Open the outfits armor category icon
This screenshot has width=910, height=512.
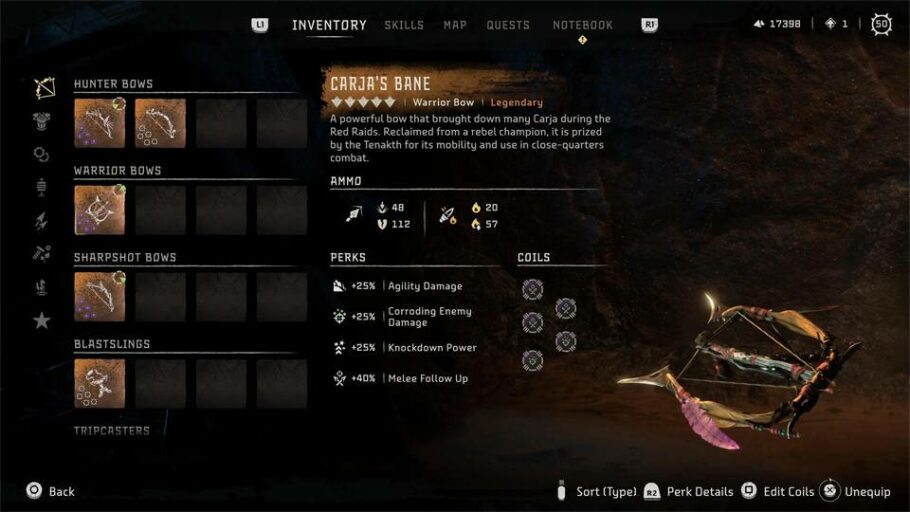click(41, 121)
